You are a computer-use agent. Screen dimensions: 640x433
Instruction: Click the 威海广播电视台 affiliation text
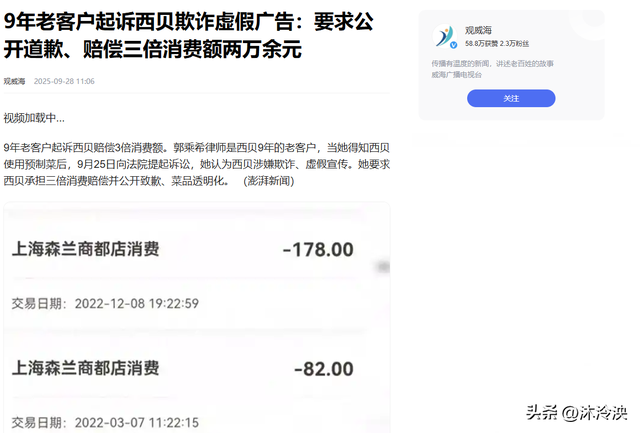pos(457,75)
